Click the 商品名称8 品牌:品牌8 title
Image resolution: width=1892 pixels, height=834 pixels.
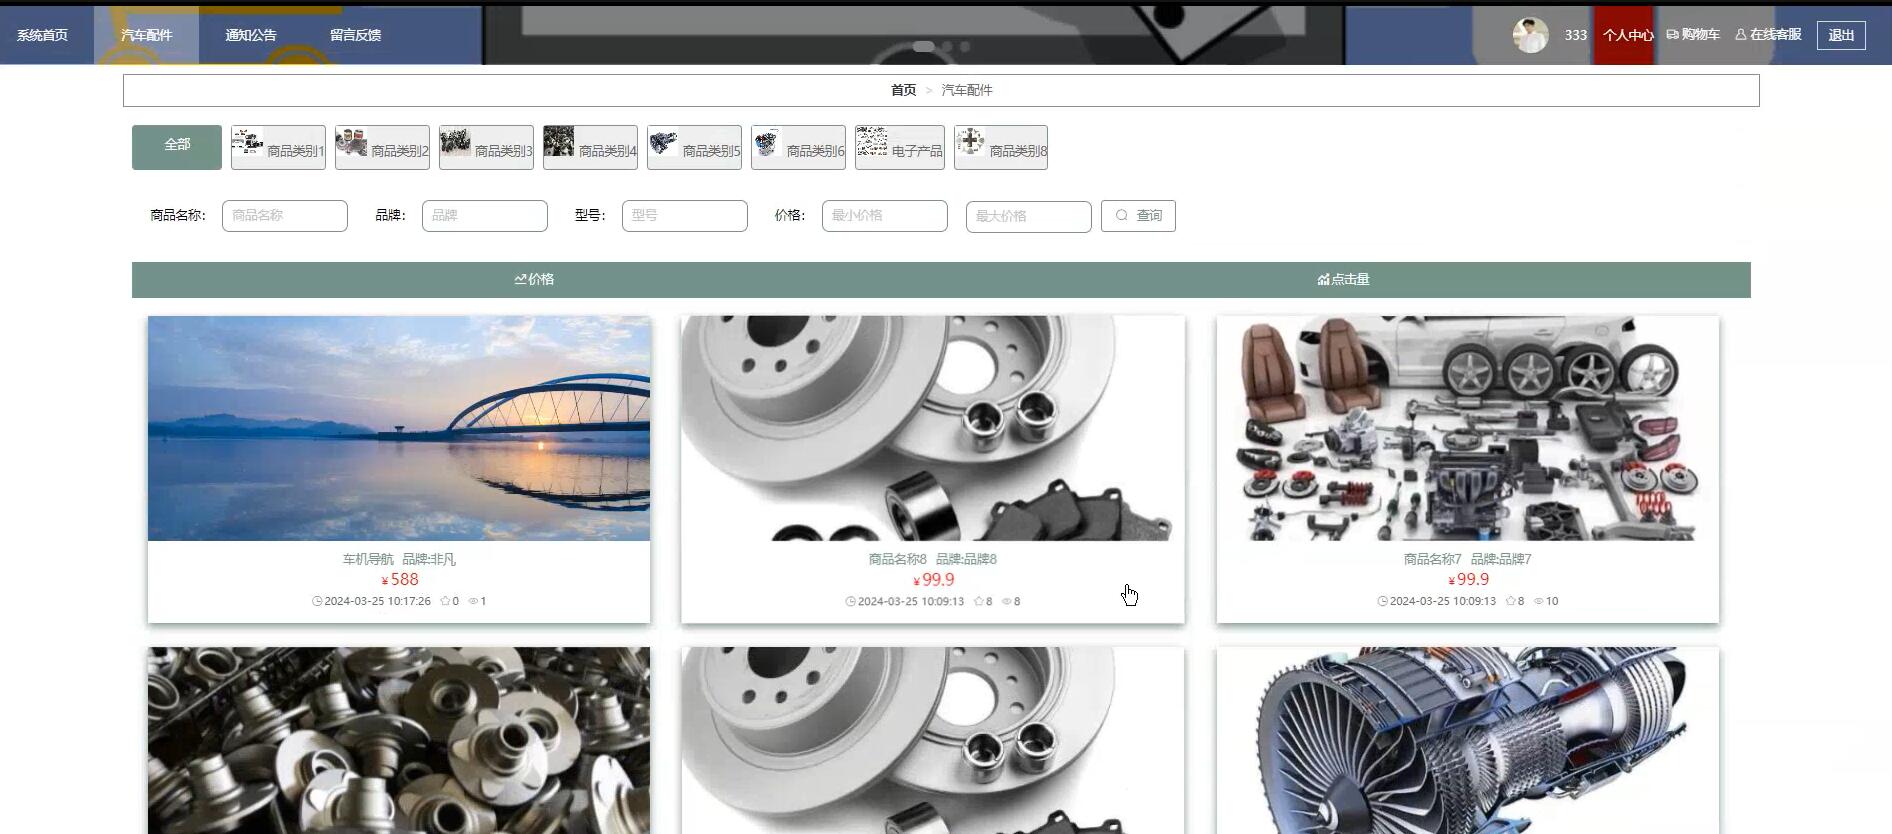pos(933,559)
